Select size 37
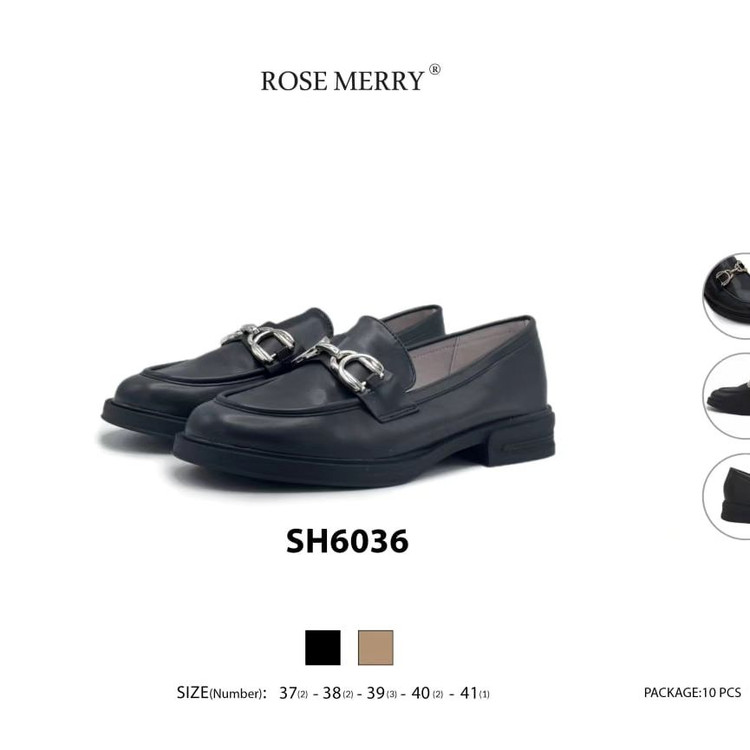Viewport: 750px width, 750px height. tap(293, 693)
